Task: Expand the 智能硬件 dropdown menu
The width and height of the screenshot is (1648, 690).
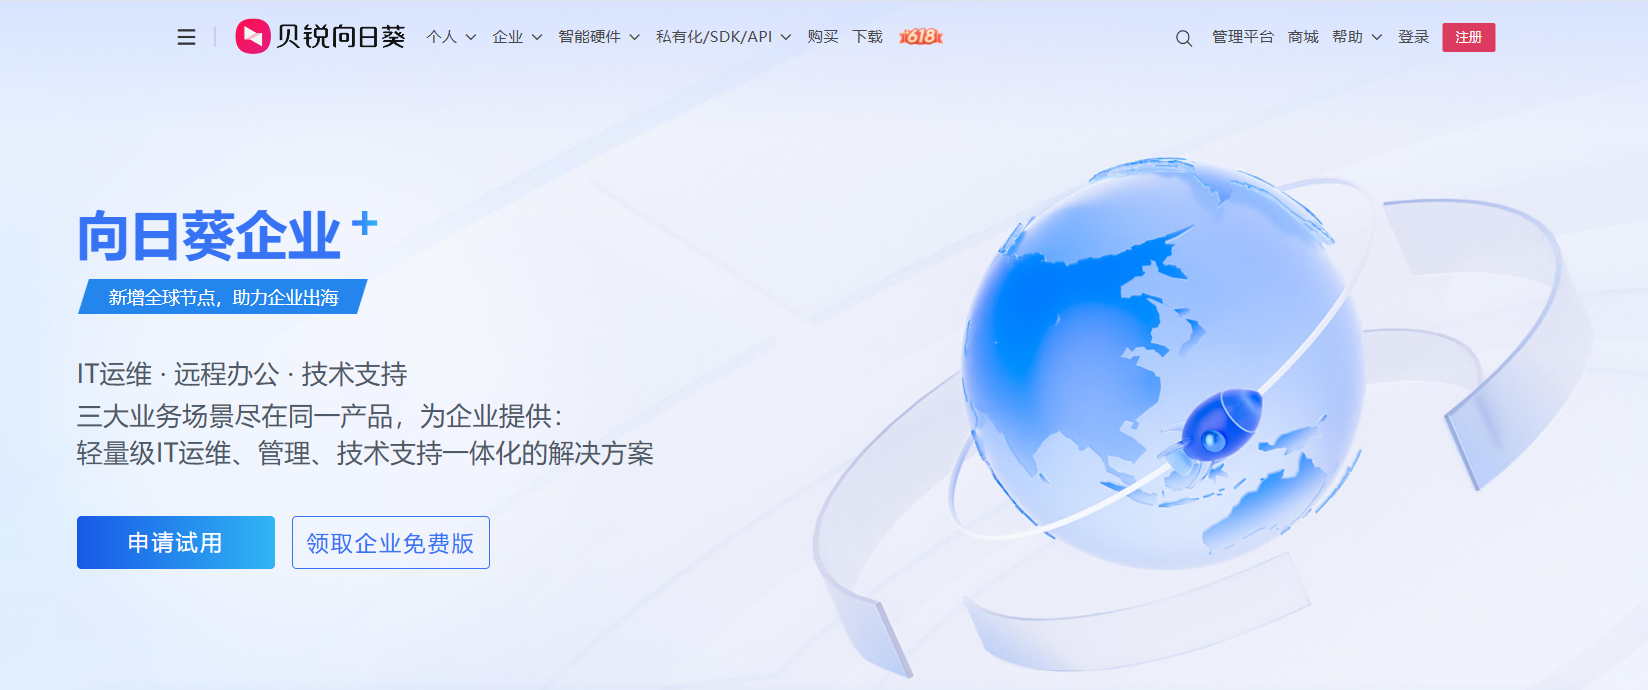Action: 599,37
